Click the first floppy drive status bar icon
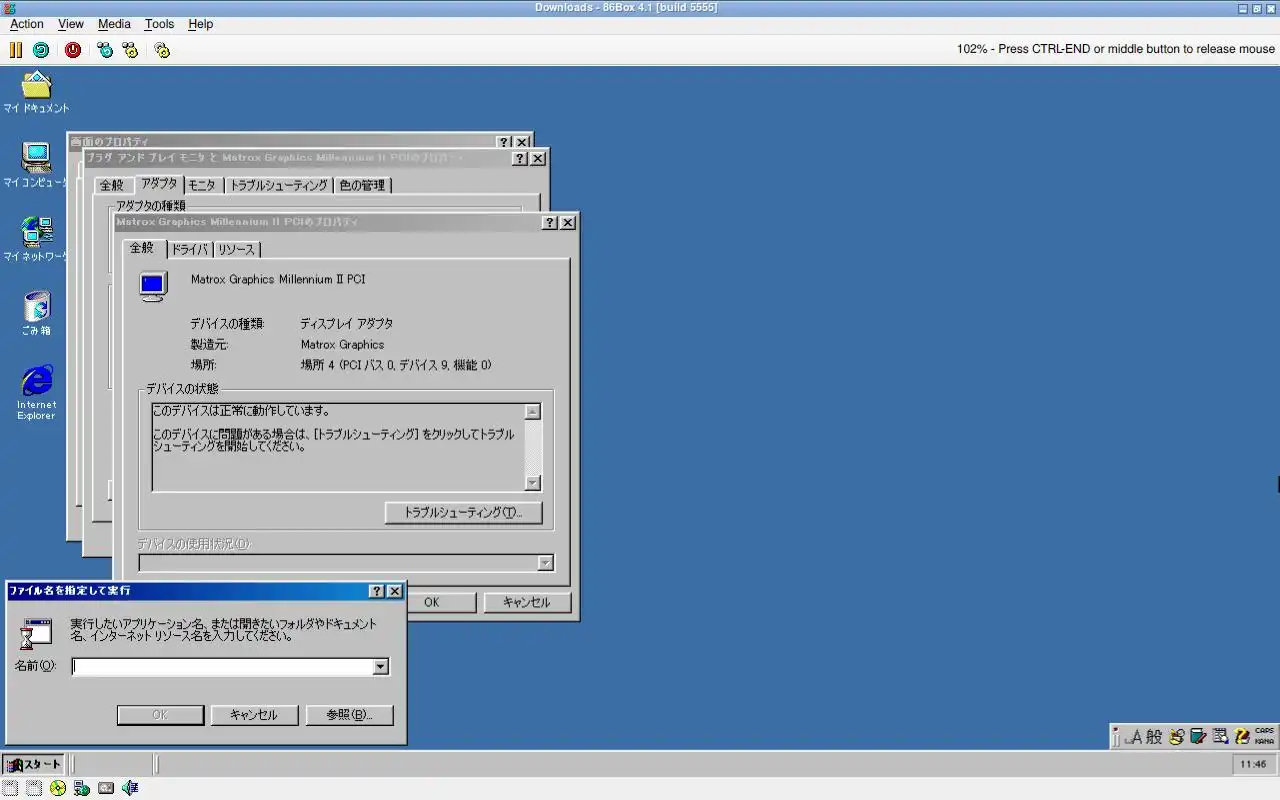The height and width of the screenshot is (800, 1280). [x=9, y=788]
